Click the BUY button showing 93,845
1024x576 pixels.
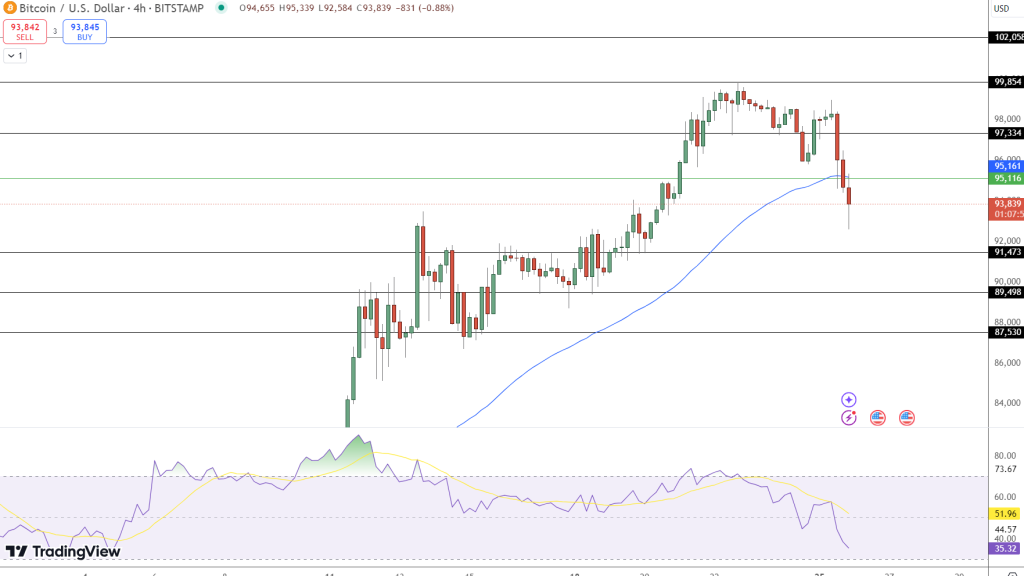(x=84, y=31)
